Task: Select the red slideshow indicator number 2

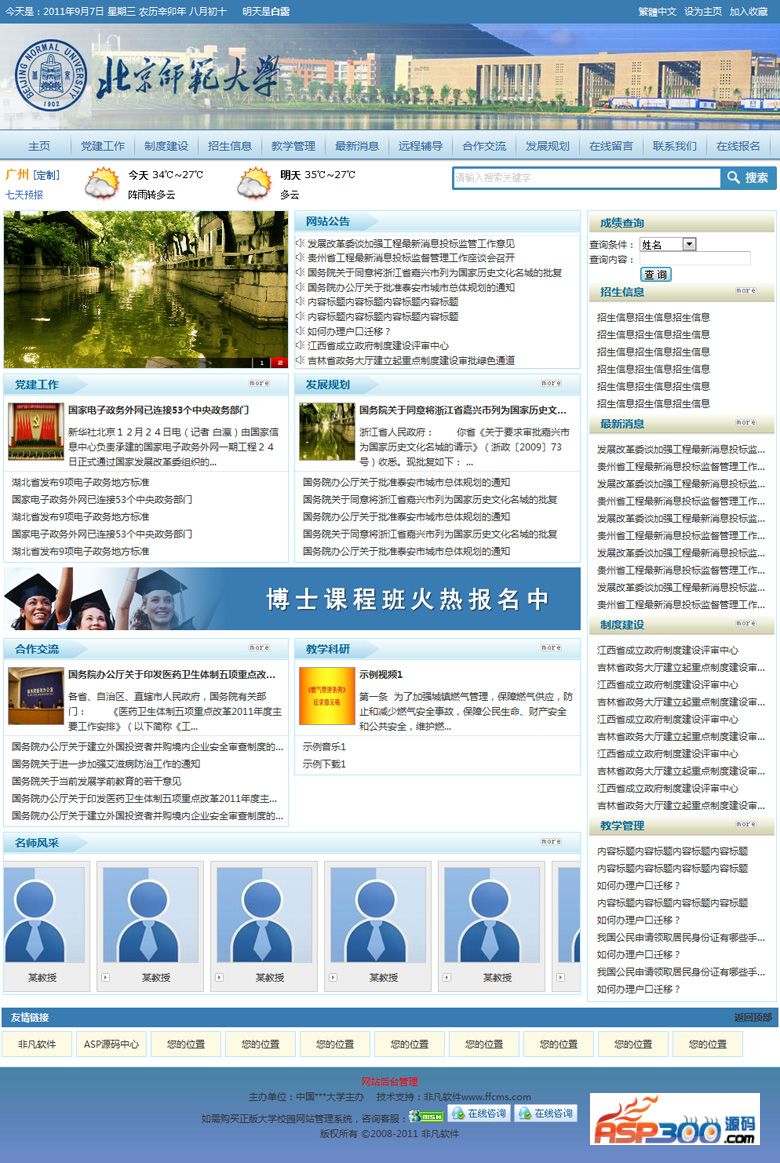Action: (280, 363)
